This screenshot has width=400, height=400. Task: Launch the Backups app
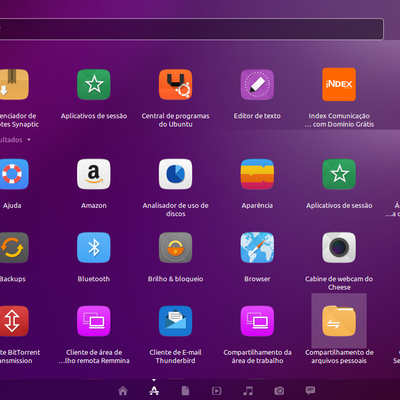(13, 248)
